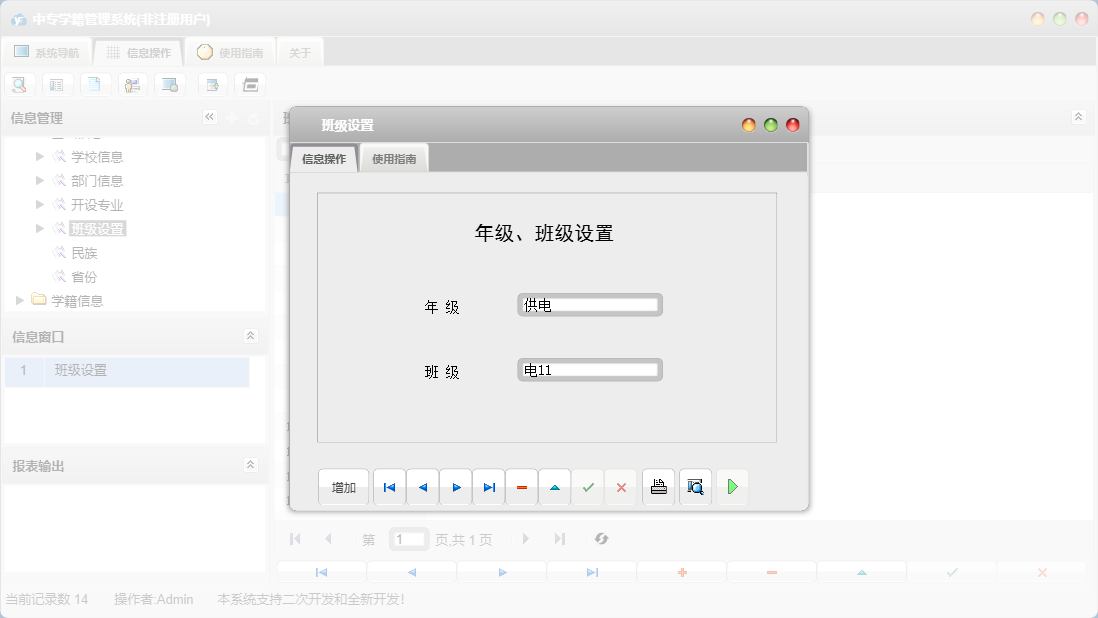Jump to the last record in the dialog
Screen dimensions: 1098x618
[x=488, y=487]
